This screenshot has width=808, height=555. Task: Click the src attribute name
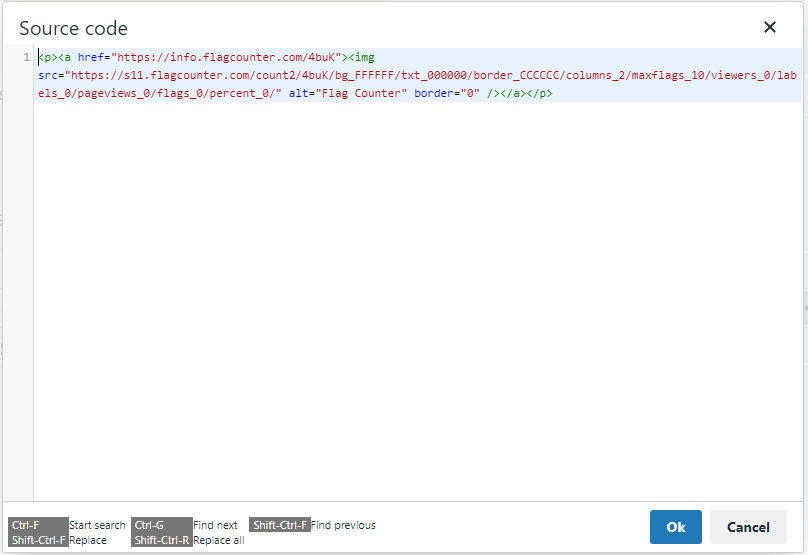[x=47, y=75]
